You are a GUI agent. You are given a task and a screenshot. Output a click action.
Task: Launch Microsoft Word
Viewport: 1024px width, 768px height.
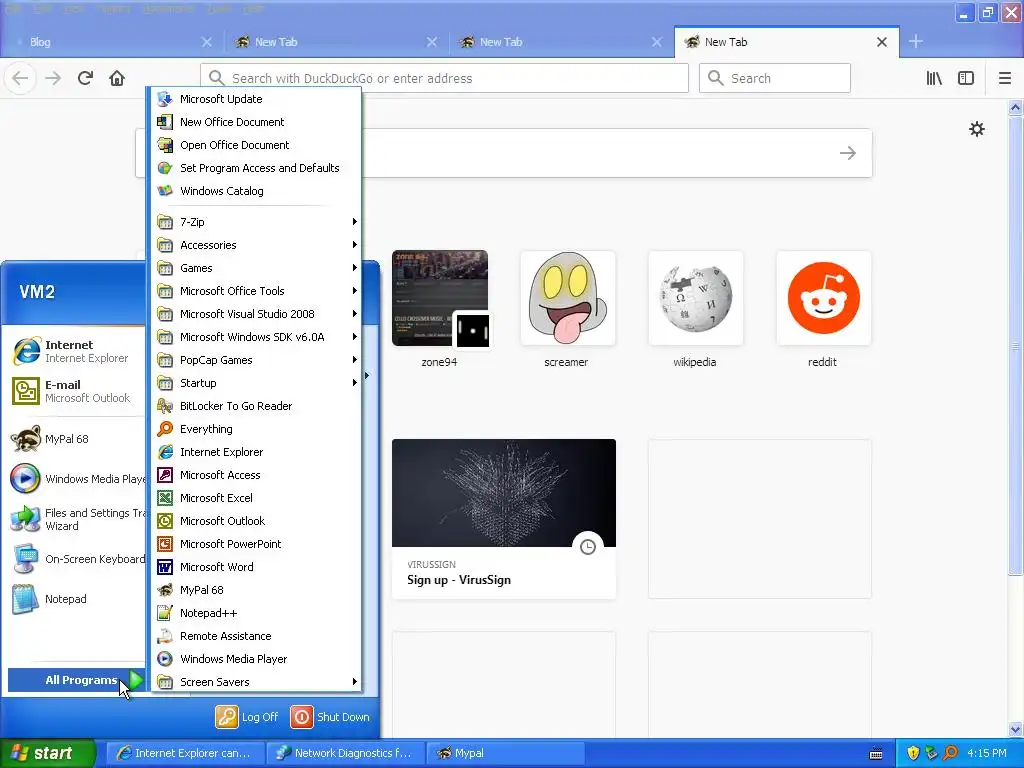[256, 567]
